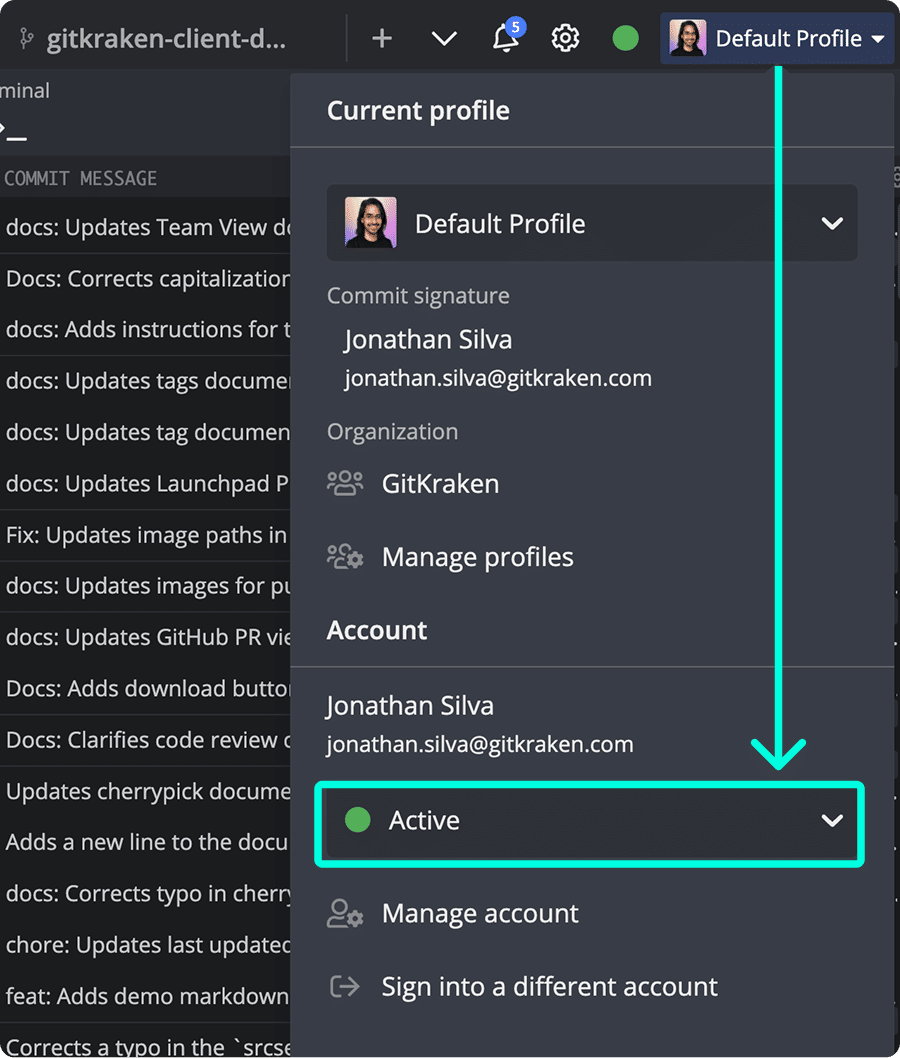Click the COMMIT MESSAGE column header
Image resolution: width=900 pixels, height=1058 pixels.
[x=80, y=178]
